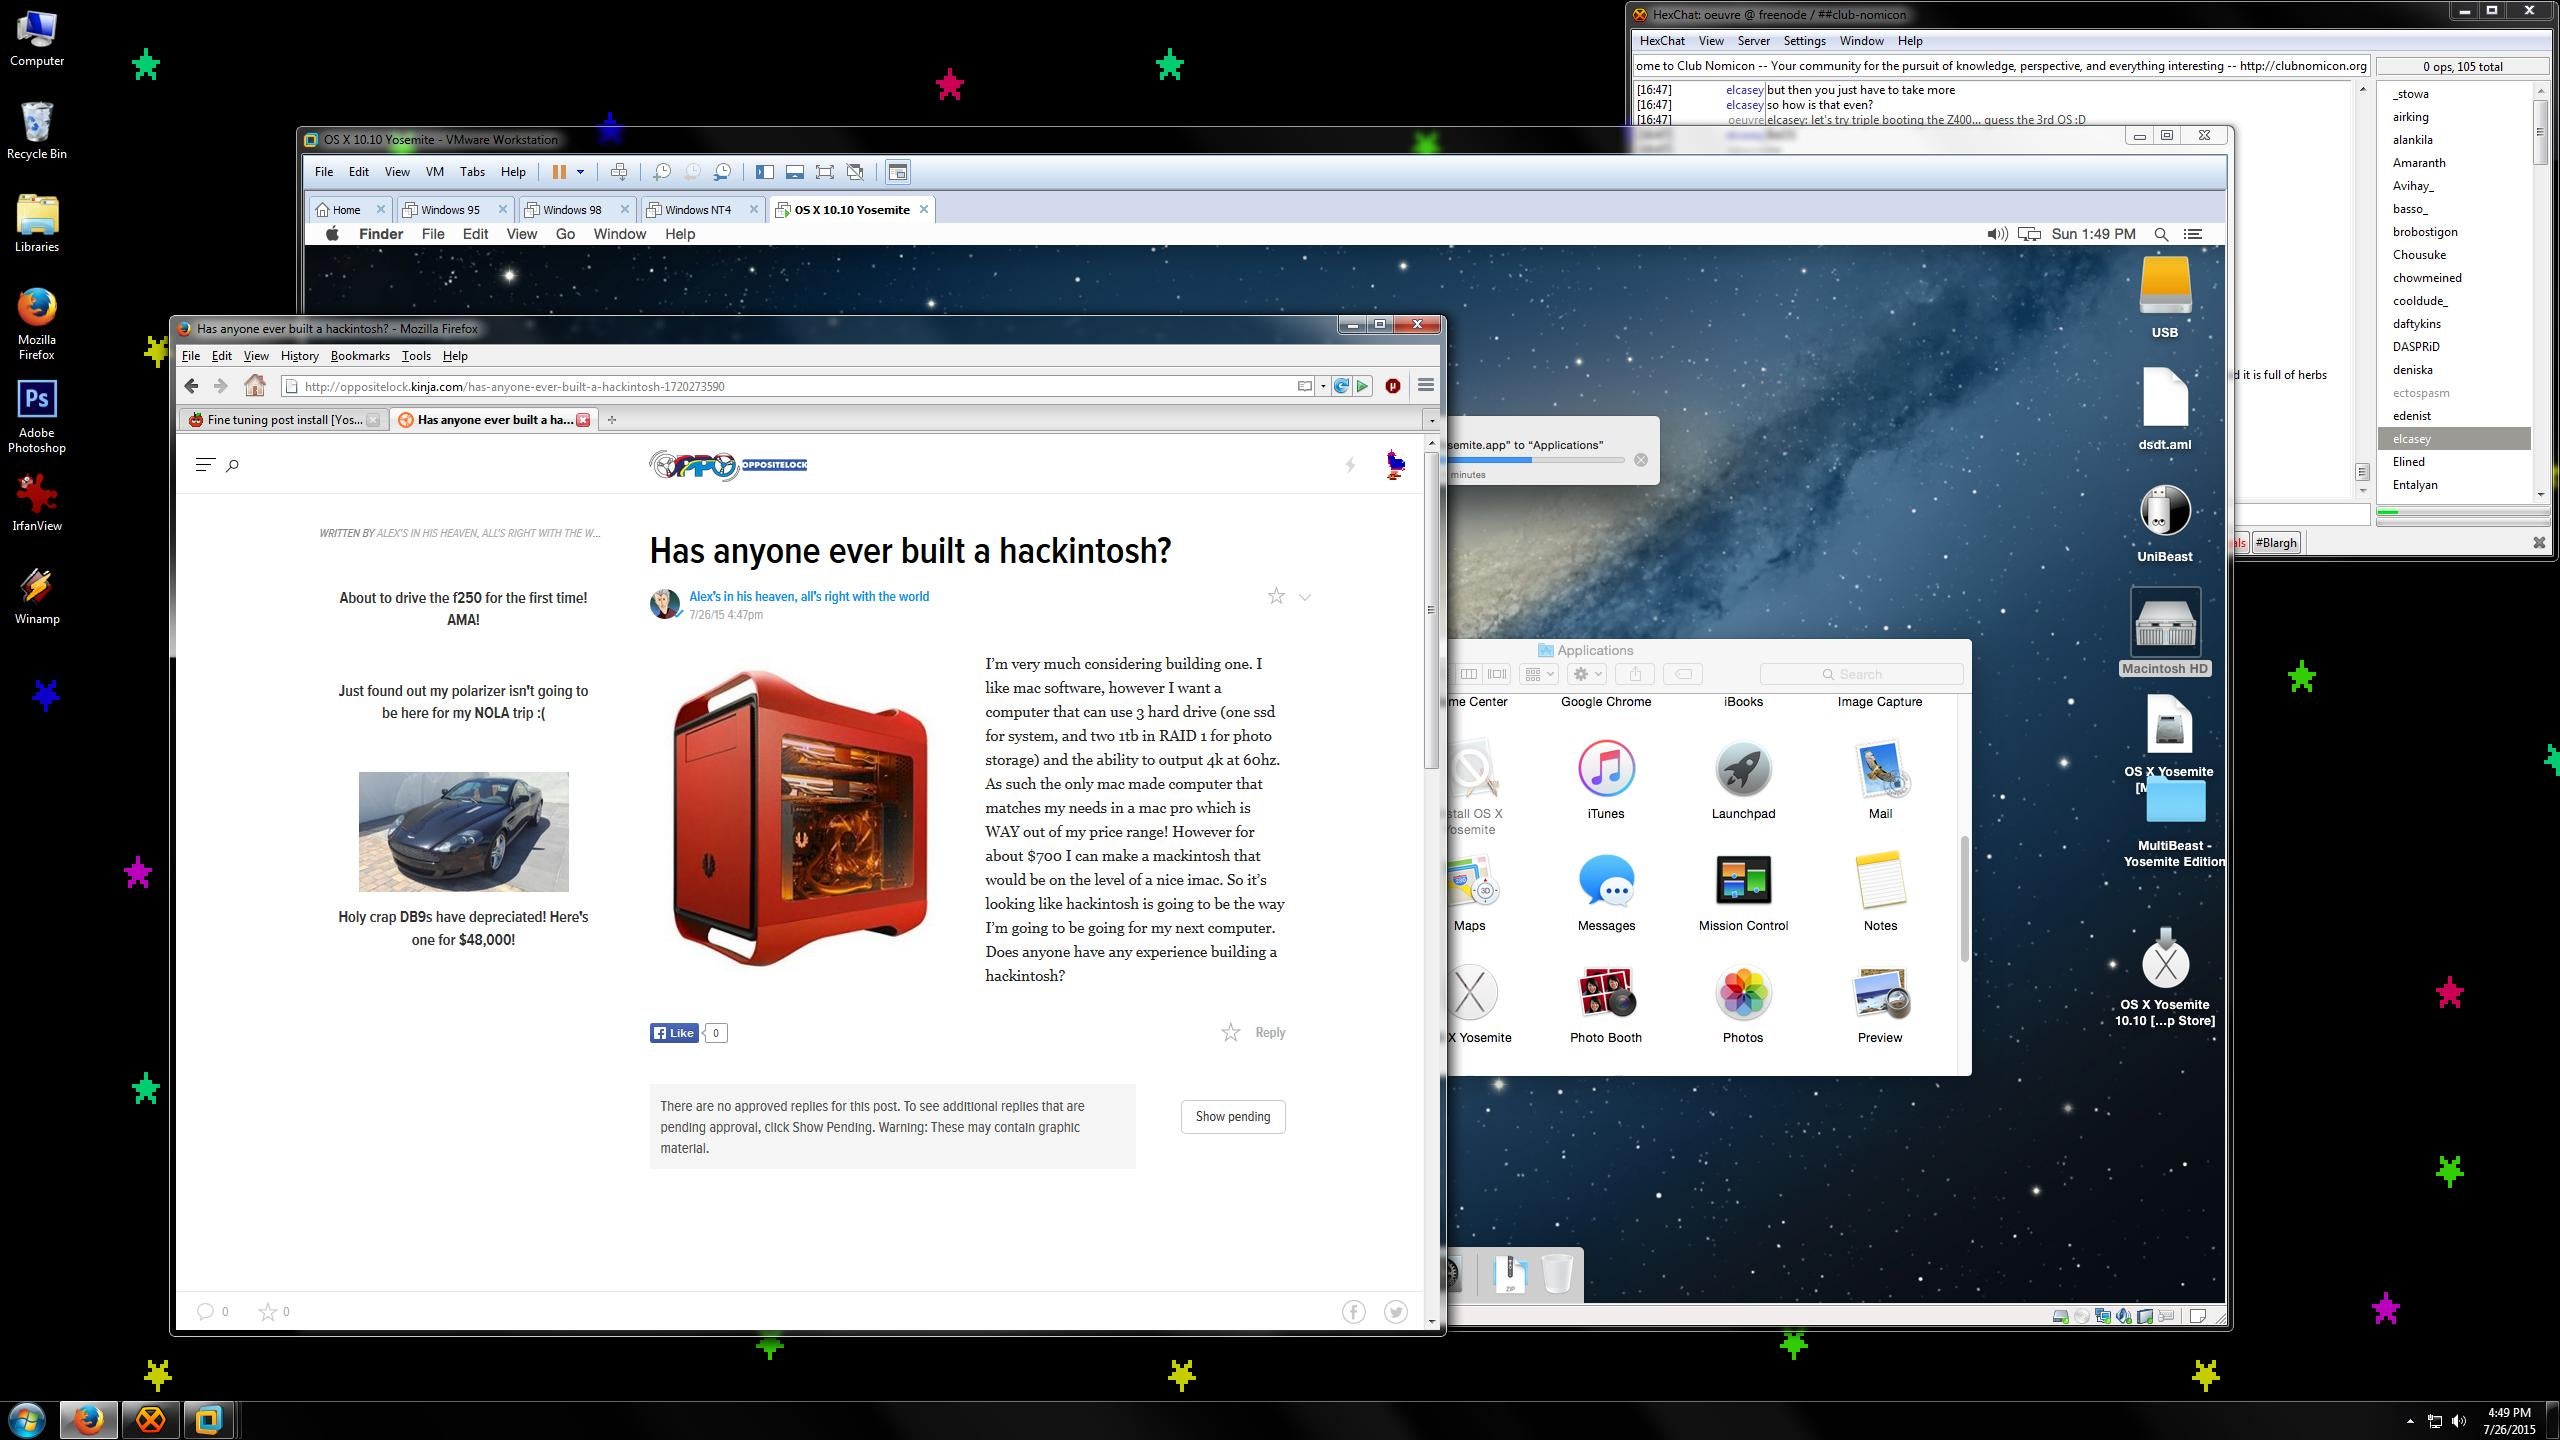The width and height of the screenshot is (2560, 1440).
Task: Open Notes in the Applications window
Action: tap(1880, 892)
